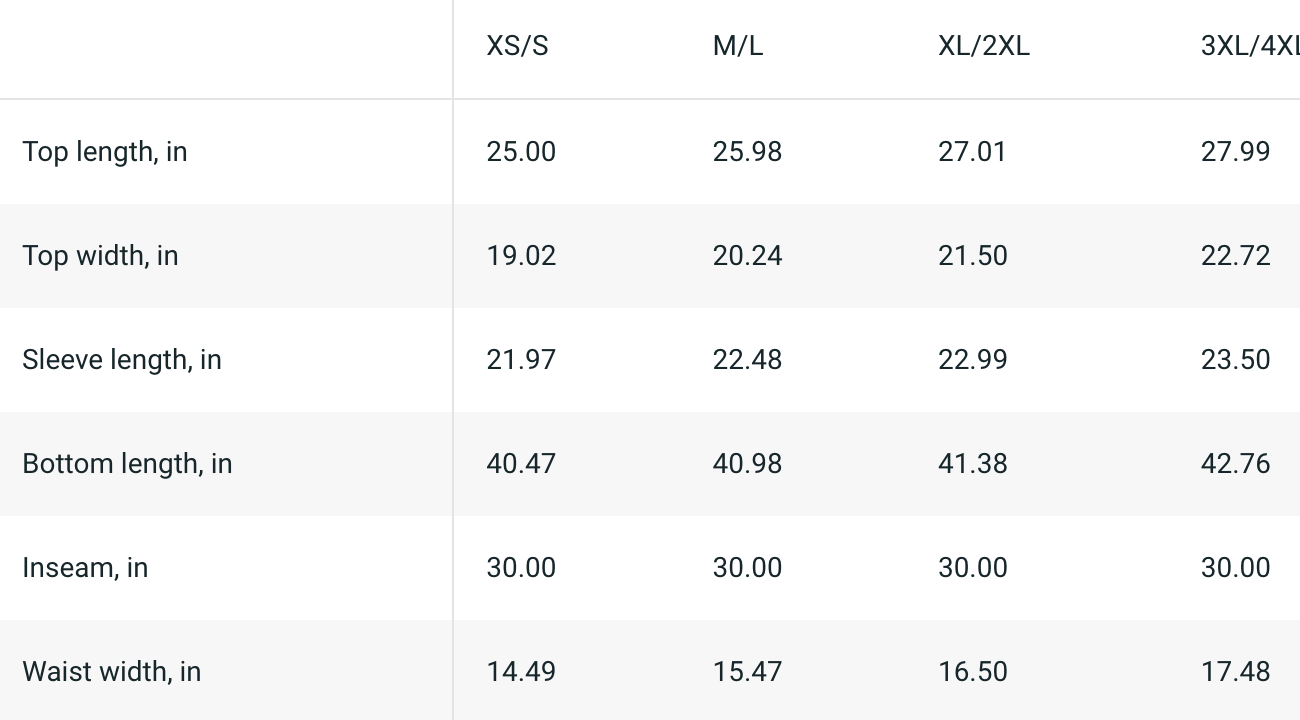Click the 42.76 bottom length value

click(x=1235, y=464)
